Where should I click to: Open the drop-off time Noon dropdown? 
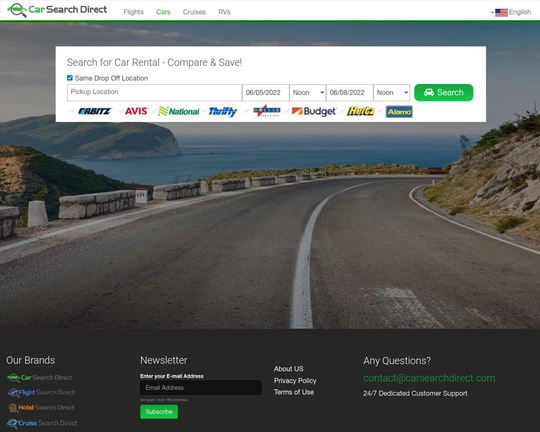pyautogui.click(x=392, y=93)
